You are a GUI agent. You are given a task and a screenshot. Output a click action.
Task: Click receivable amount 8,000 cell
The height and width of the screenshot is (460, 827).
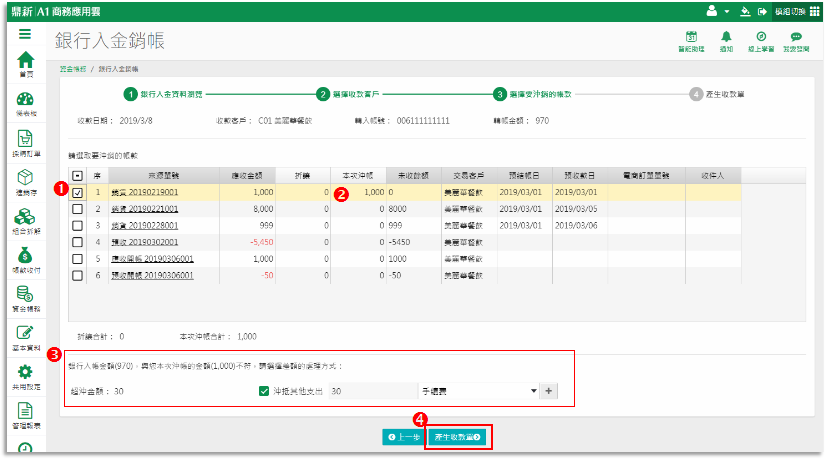[x=247, y=209]
